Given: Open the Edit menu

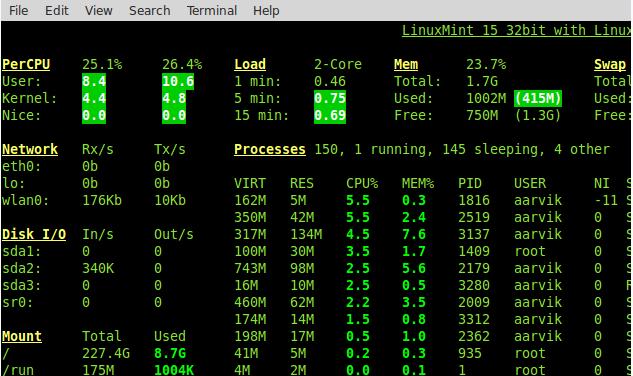Looking at the screenshot, I should (x=57, y=11).
